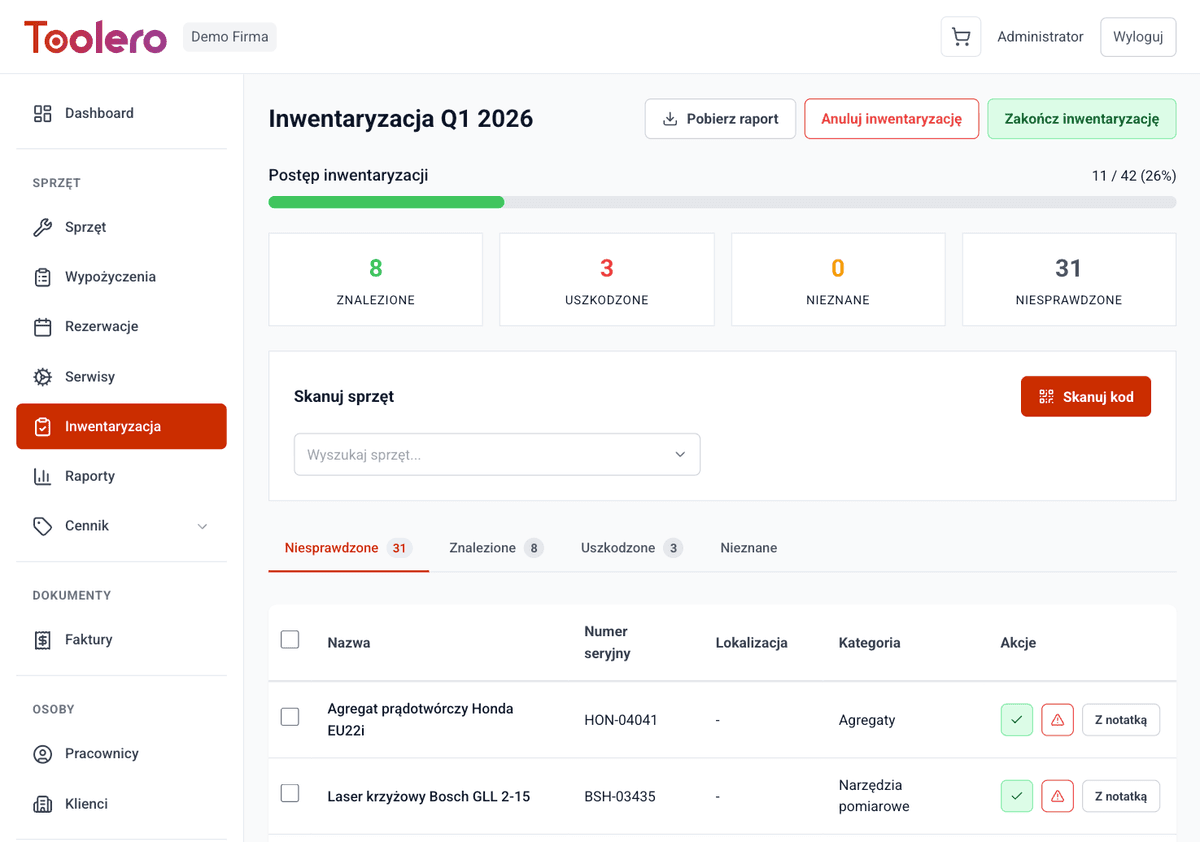Click the inventory progress bar
This screenshot has width=1200, height=842.
722,201
